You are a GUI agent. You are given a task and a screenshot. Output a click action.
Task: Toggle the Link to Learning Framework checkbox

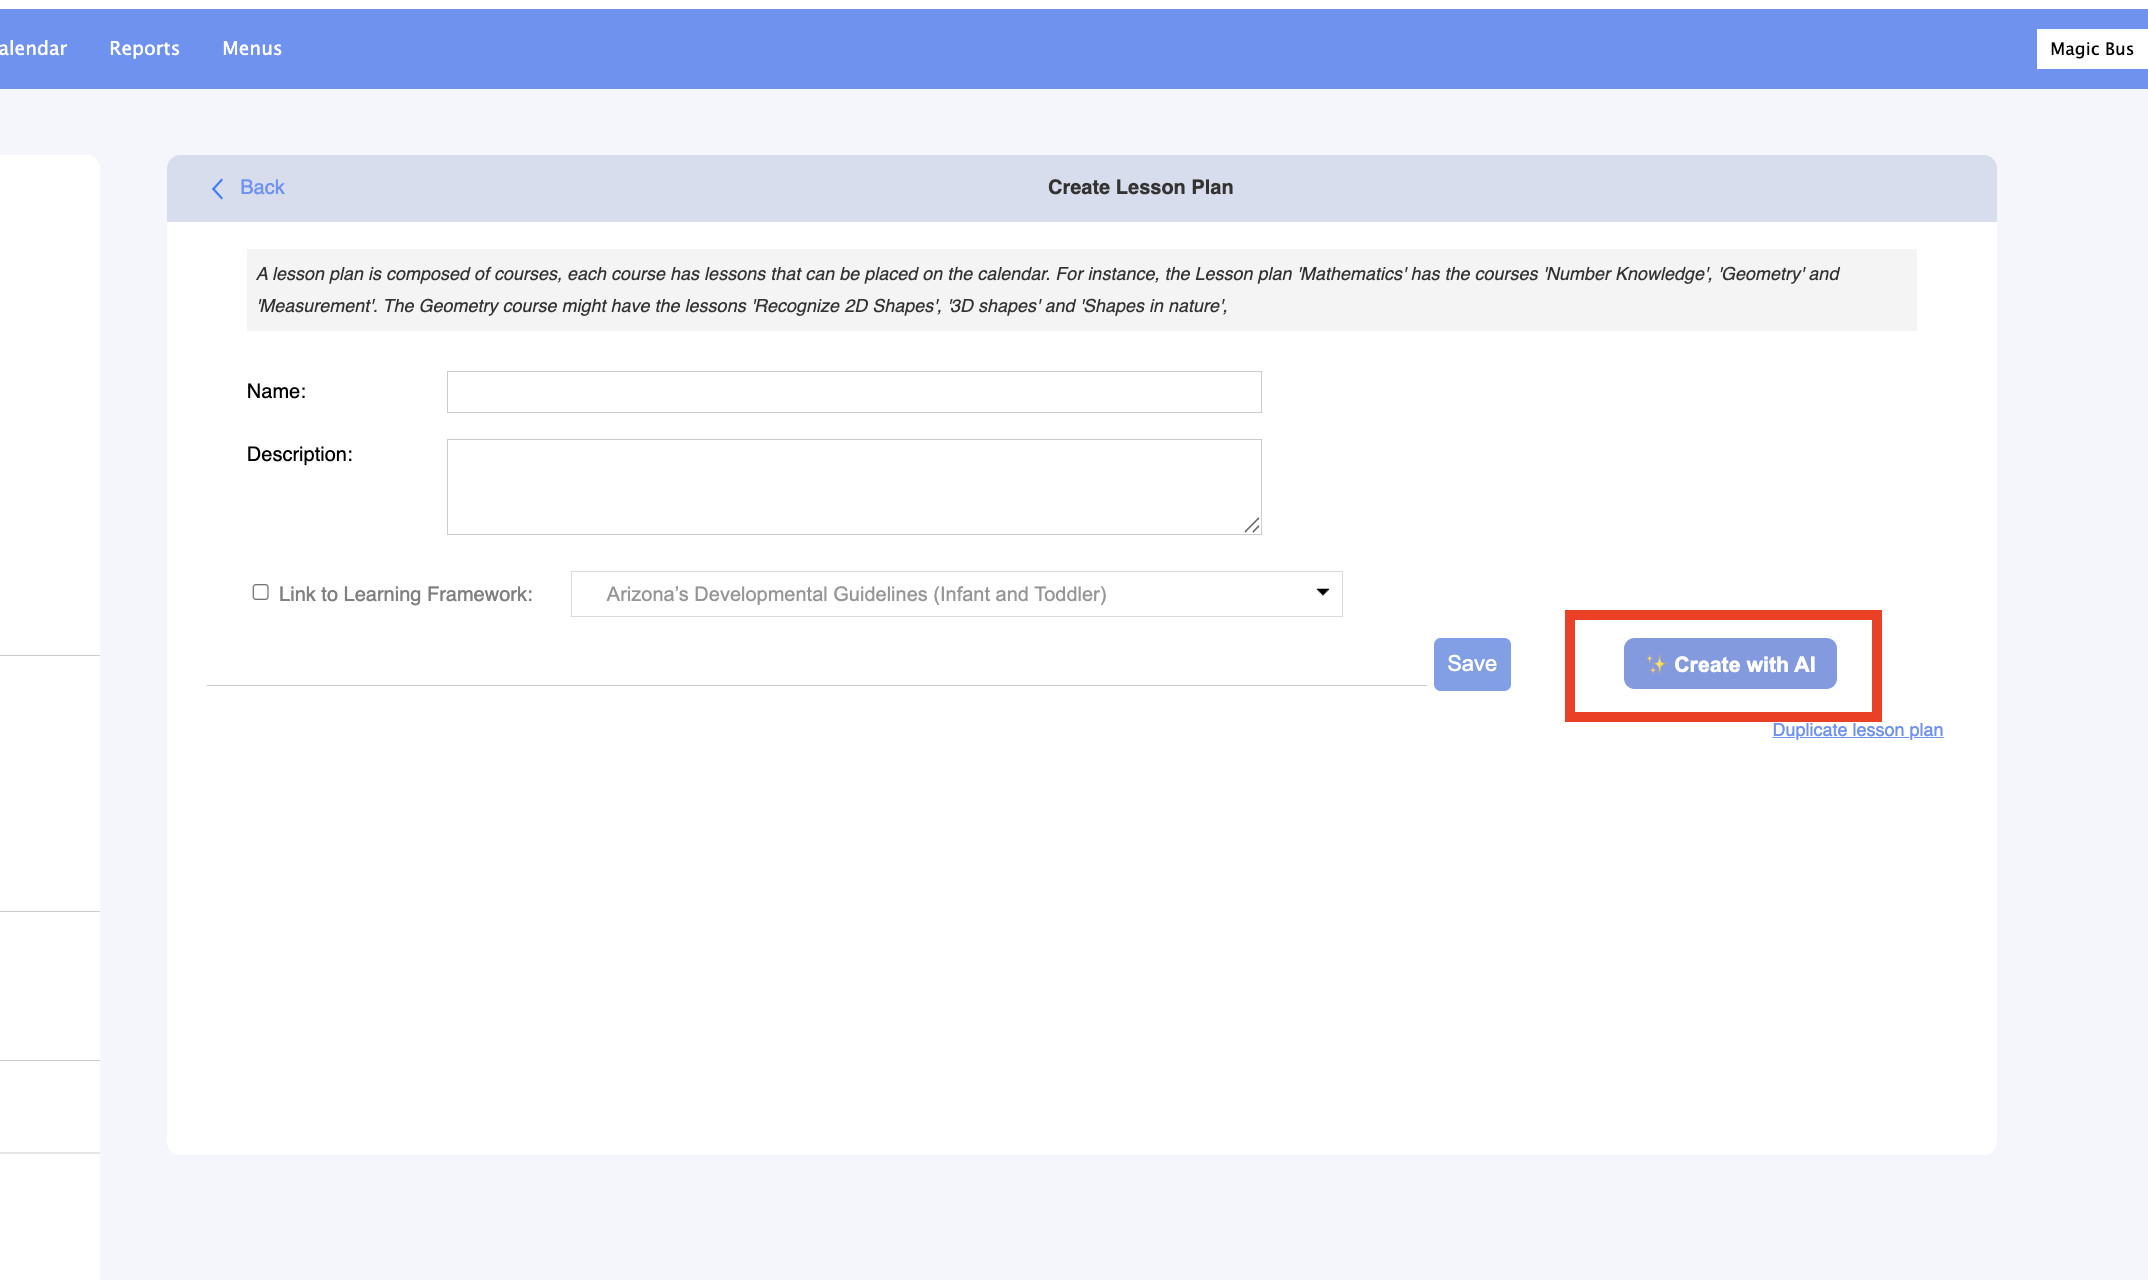point(260,592)
